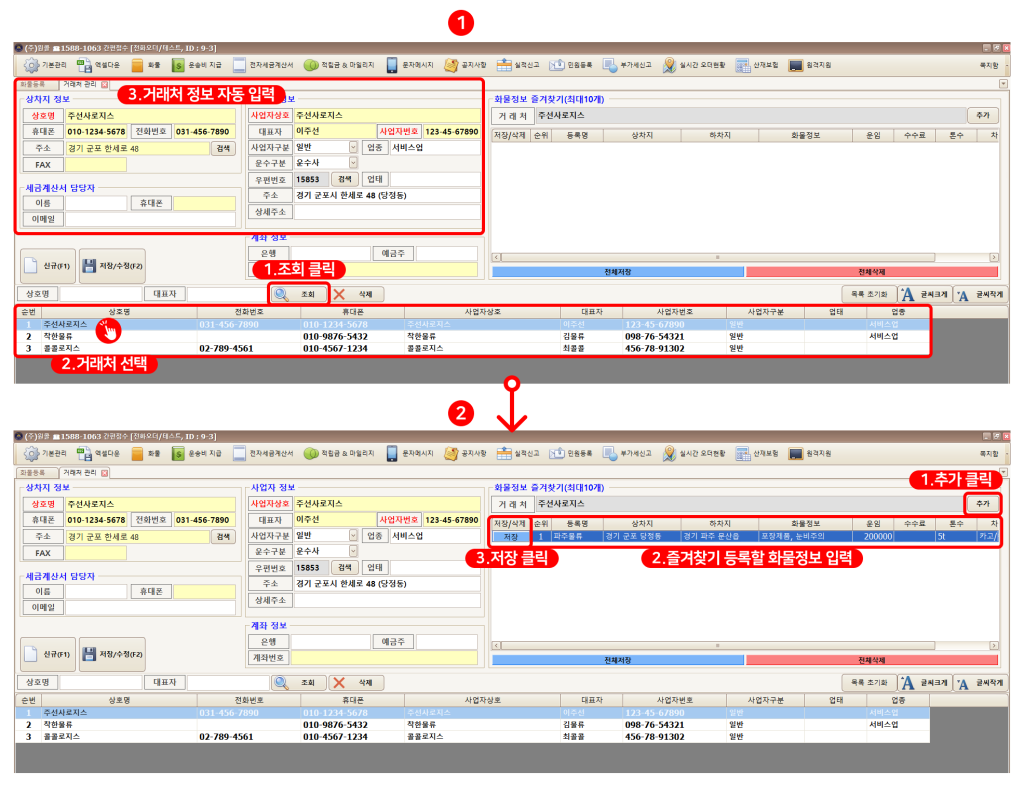The height and width of the screenshot is (785, 1024).
Task: Select 착한물류 row in top window customer list
Action: 58,337
